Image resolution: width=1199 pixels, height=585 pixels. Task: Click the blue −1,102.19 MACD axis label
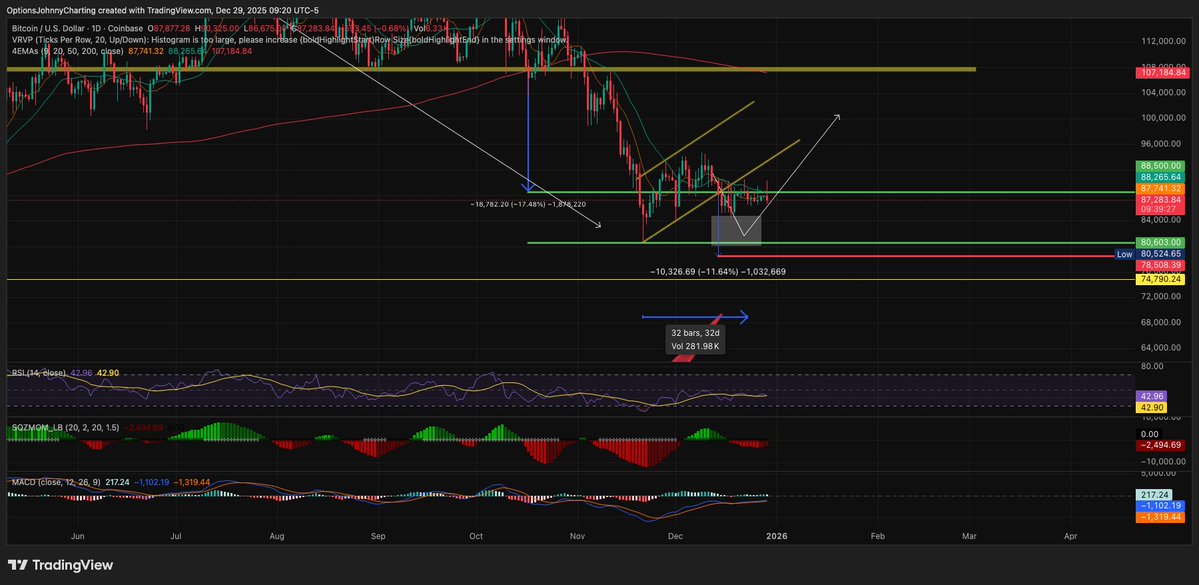(1161, 505)
